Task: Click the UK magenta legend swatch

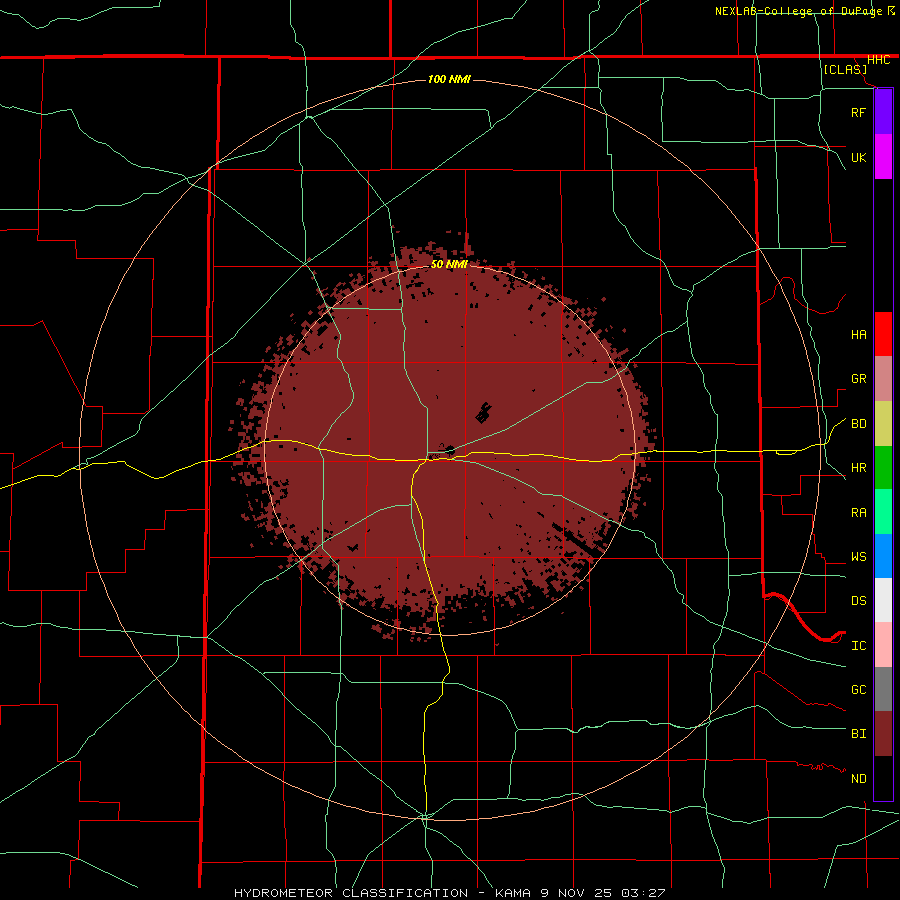Action: 883,157
